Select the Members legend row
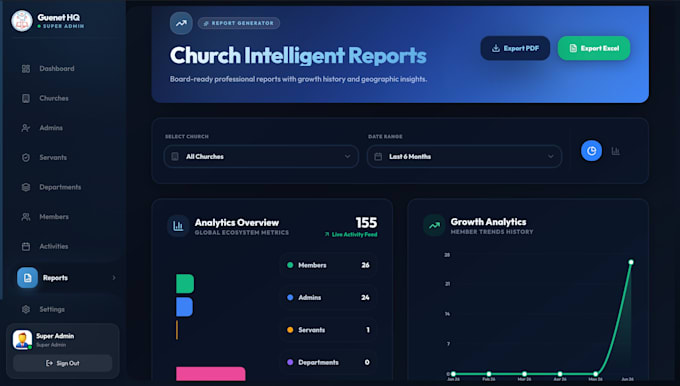Image resolution: width=680 pixels, height=386 pixels. [x=328, y=265]
